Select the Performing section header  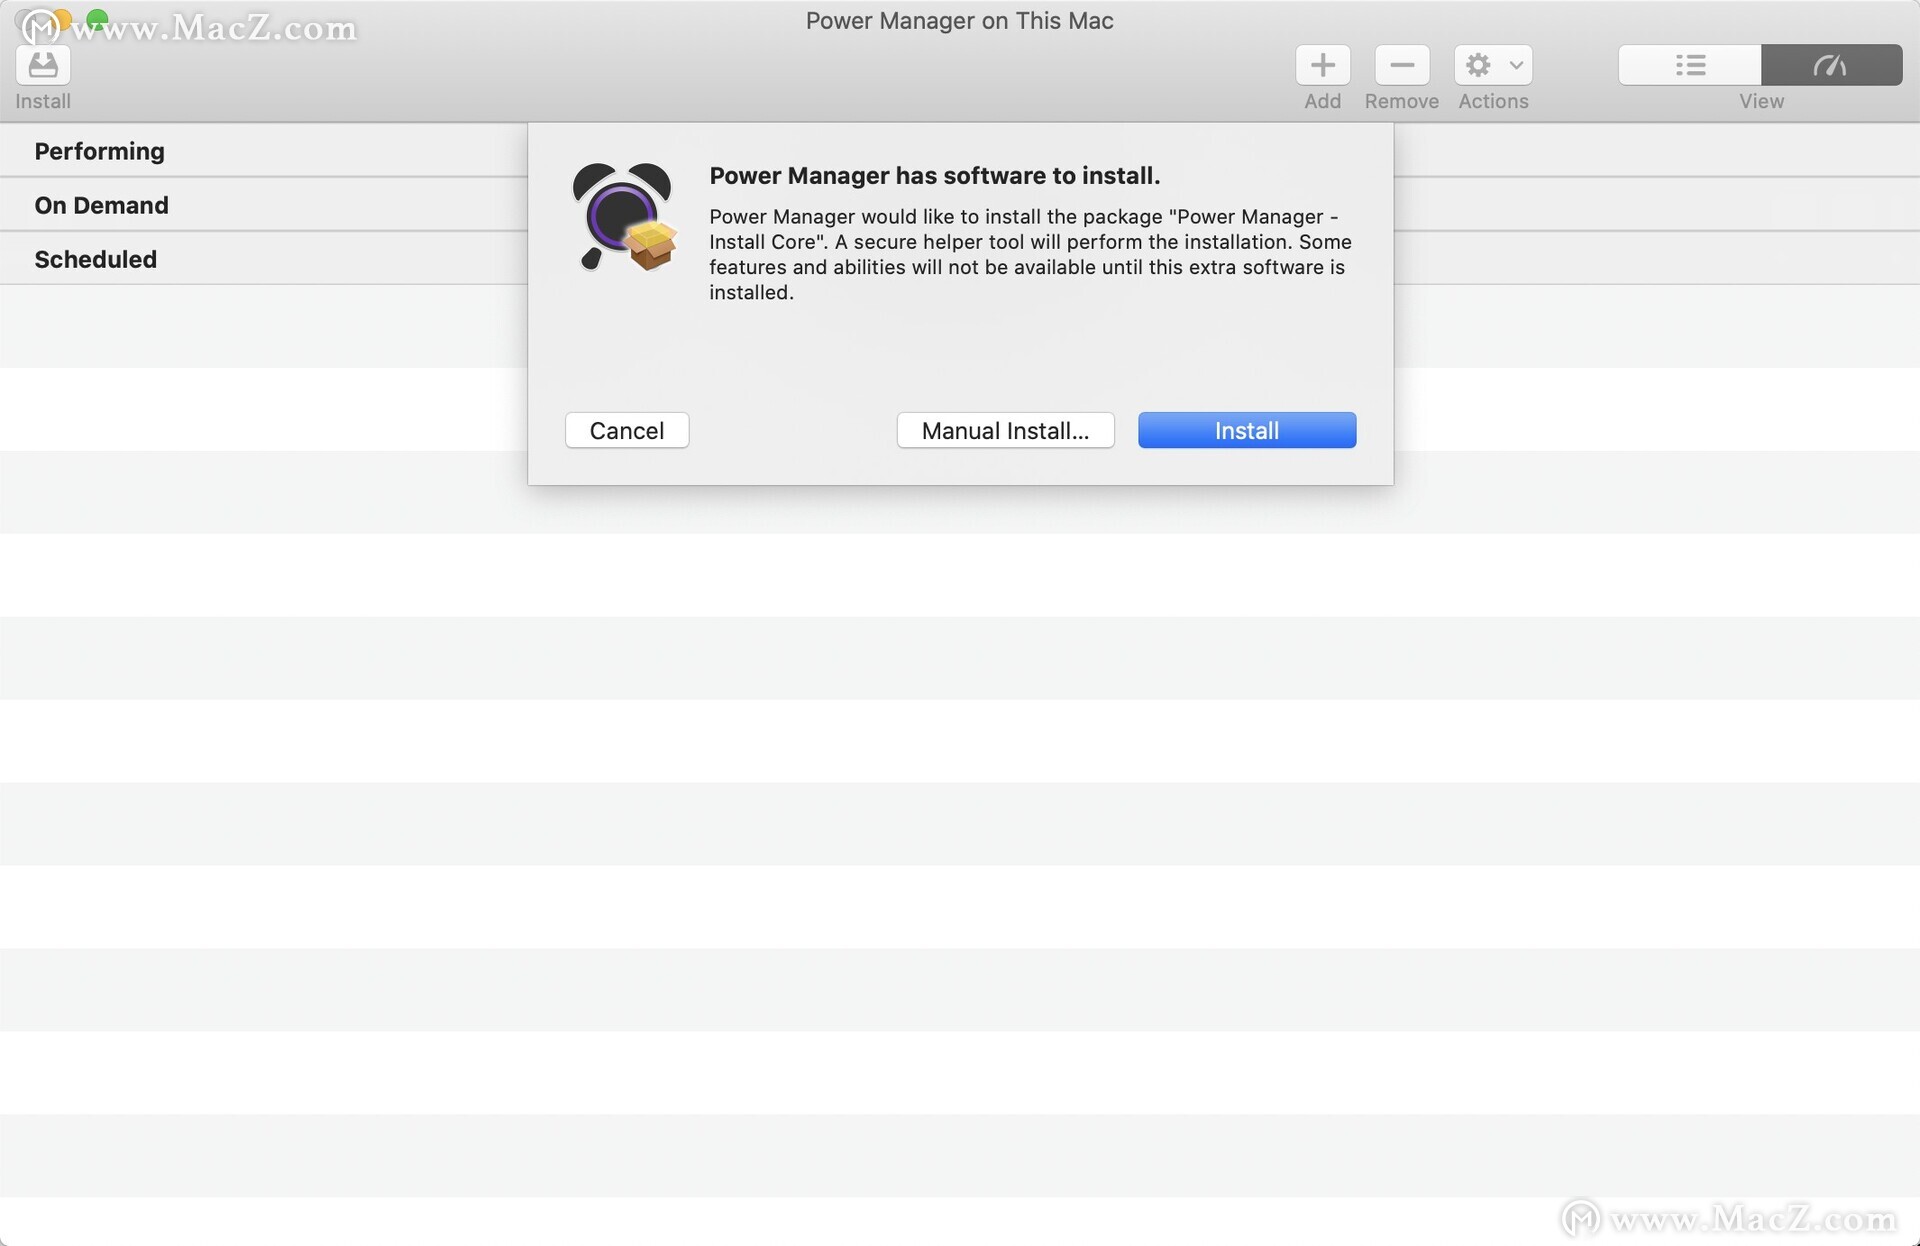tap(99, 151)
